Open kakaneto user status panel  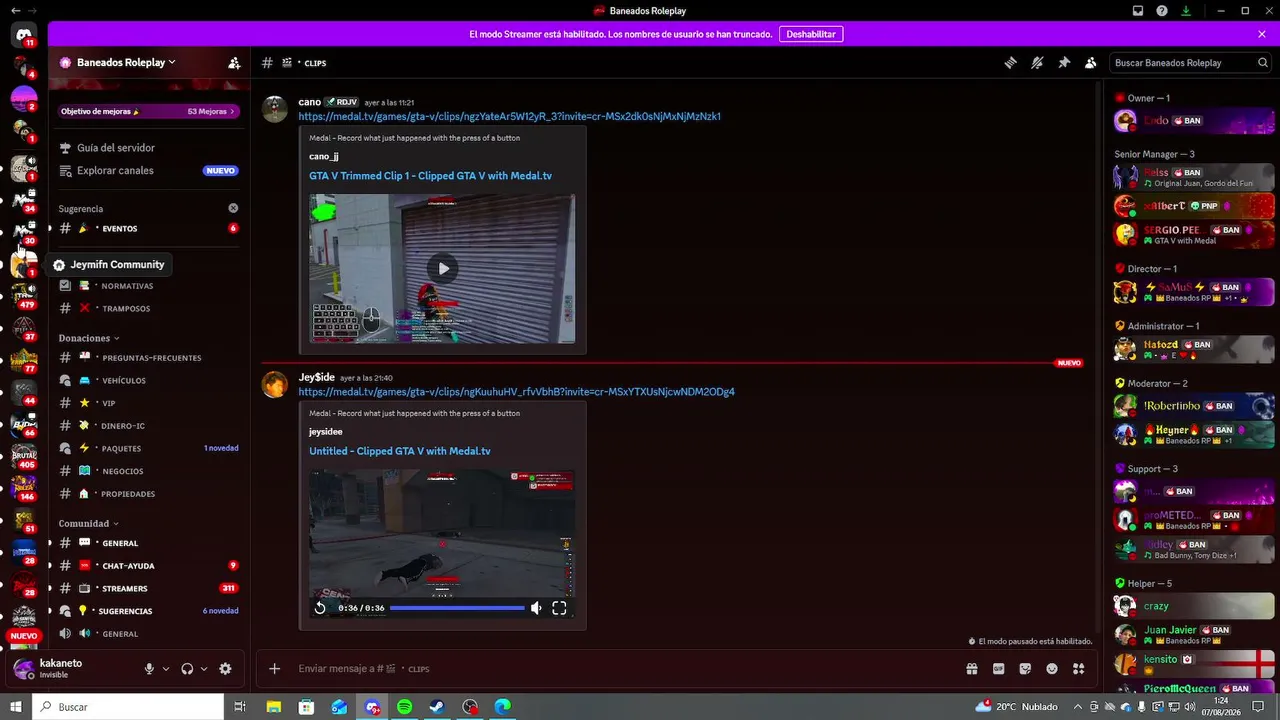point(73,669)
